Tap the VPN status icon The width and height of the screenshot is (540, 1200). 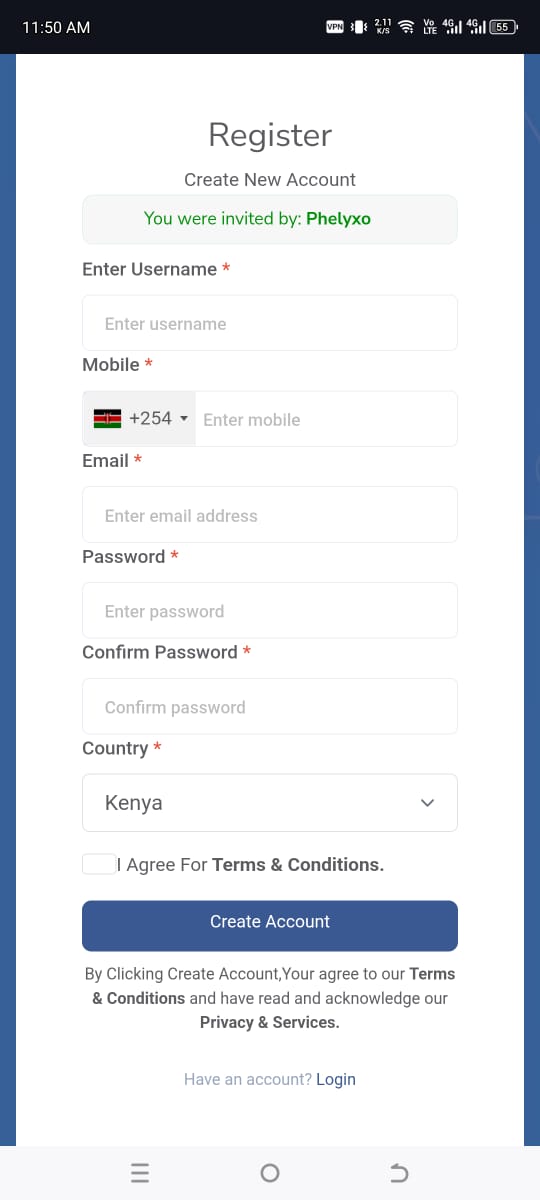pyautogui.click(x=335, y=27)
